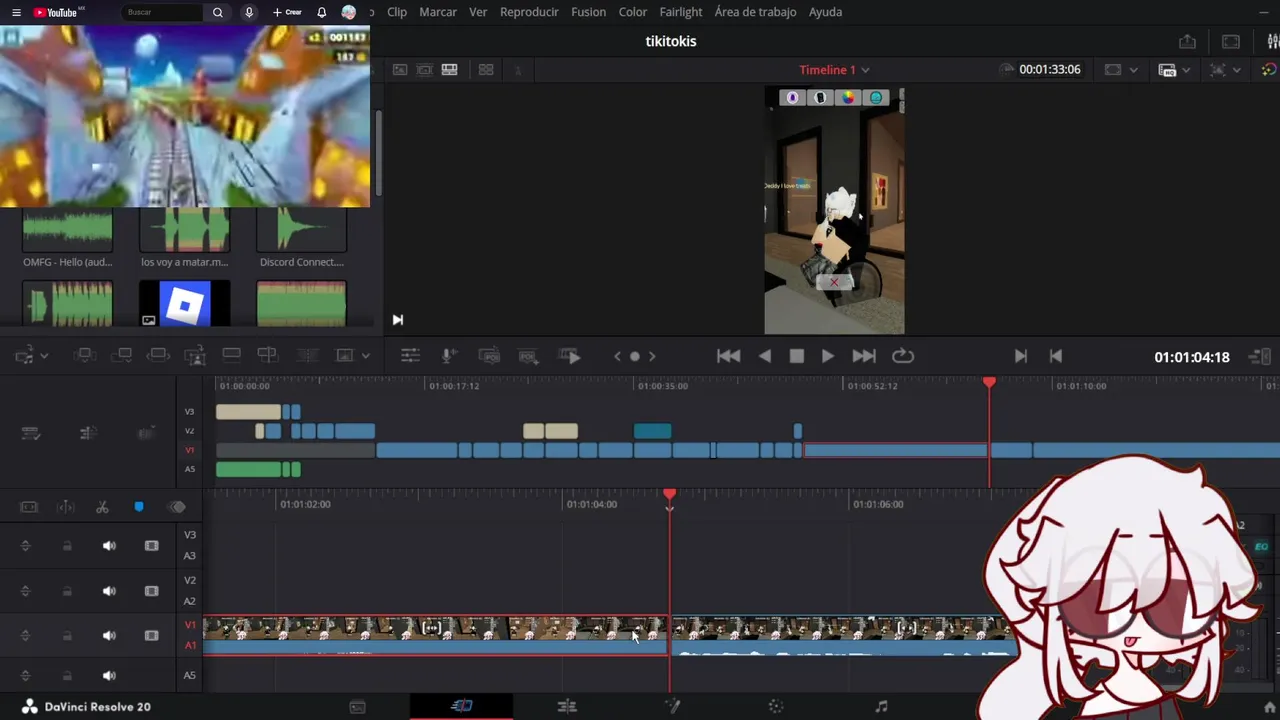Toggle mute on V3 A3 track
Image resolution: width=1280 pixels, height=720 pixels.
coord(109,546)
